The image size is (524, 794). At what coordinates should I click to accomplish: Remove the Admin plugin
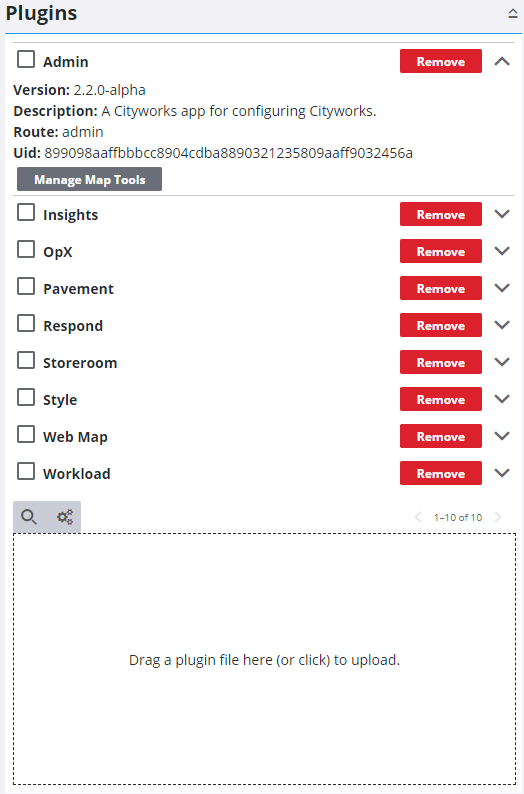click(x=440, y=61)
